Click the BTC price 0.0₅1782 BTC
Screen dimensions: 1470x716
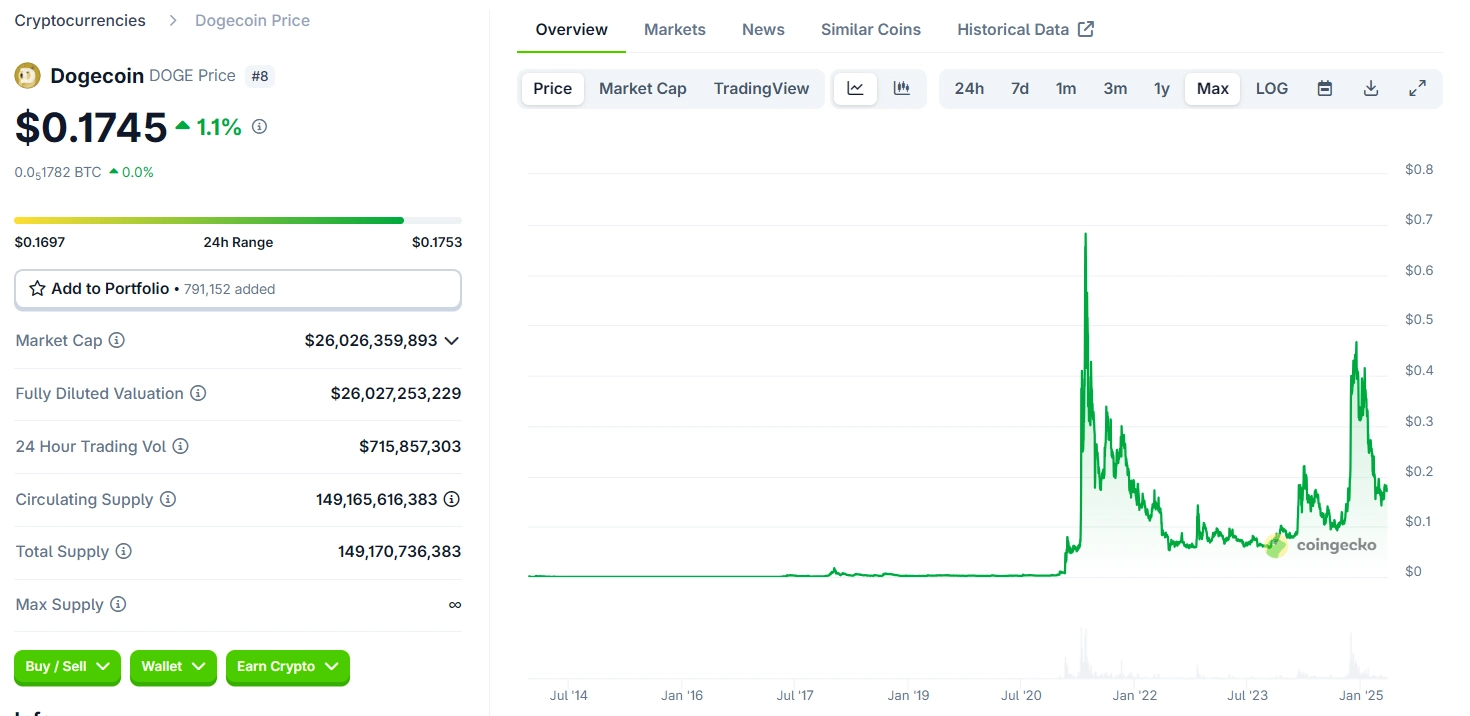point(58,172)
